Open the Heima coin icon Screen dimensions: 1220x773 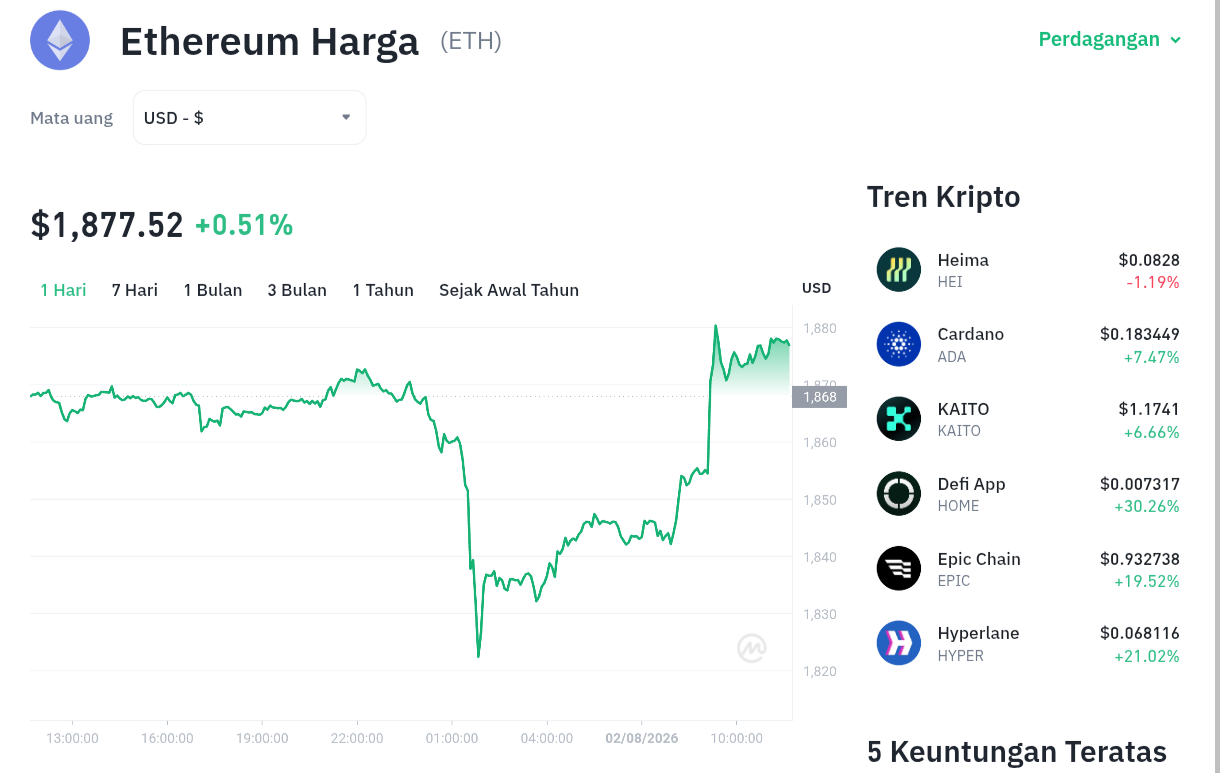[898, 270]
